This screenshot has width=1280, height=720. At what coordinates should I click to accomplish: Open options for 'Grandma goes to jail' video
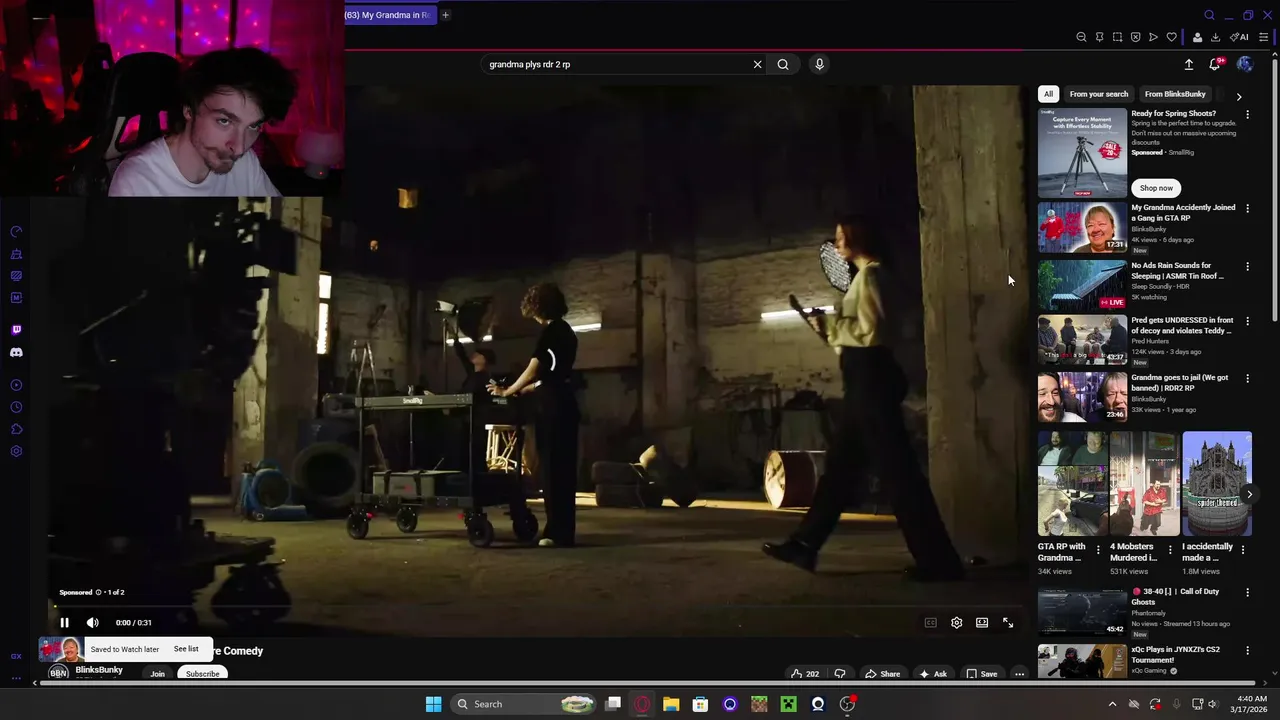[1247, 379]
